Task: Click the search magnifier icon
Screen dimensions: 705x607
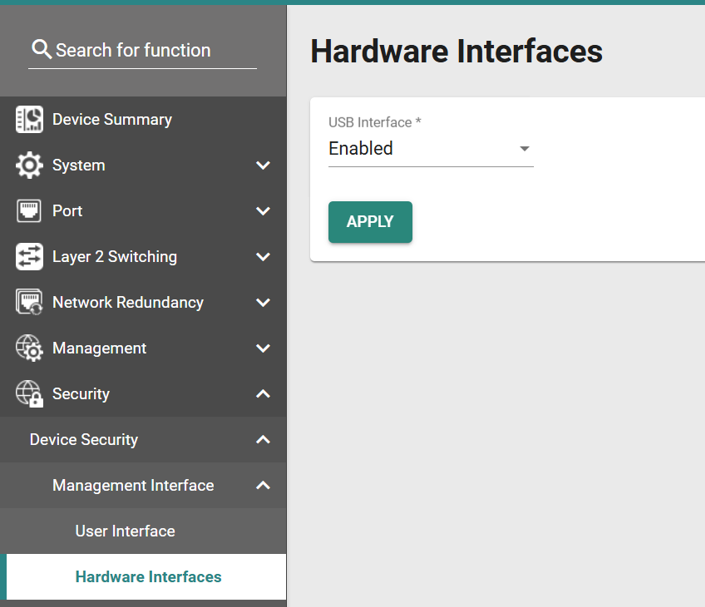Action: tap(41, 49)
